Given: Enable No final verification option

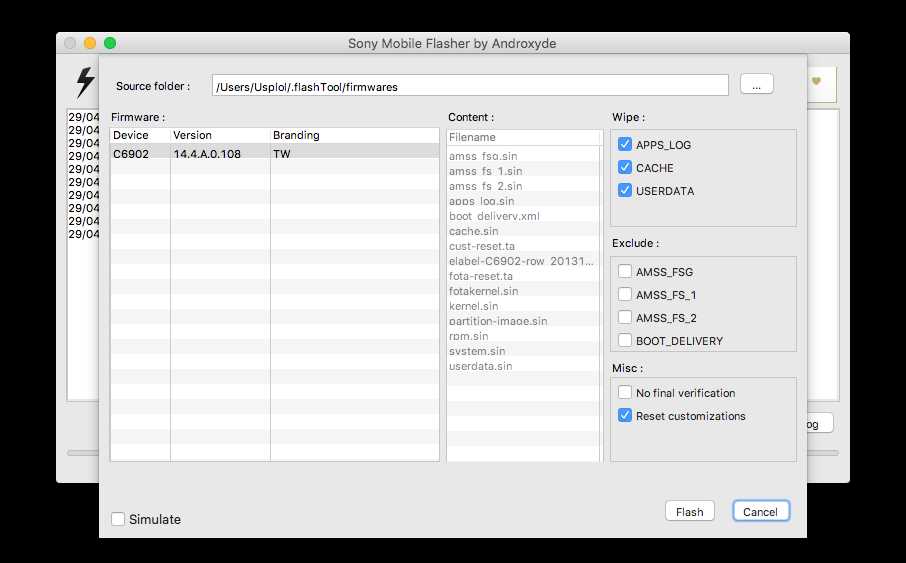Looking at the screenshot, I should [625, 392].
